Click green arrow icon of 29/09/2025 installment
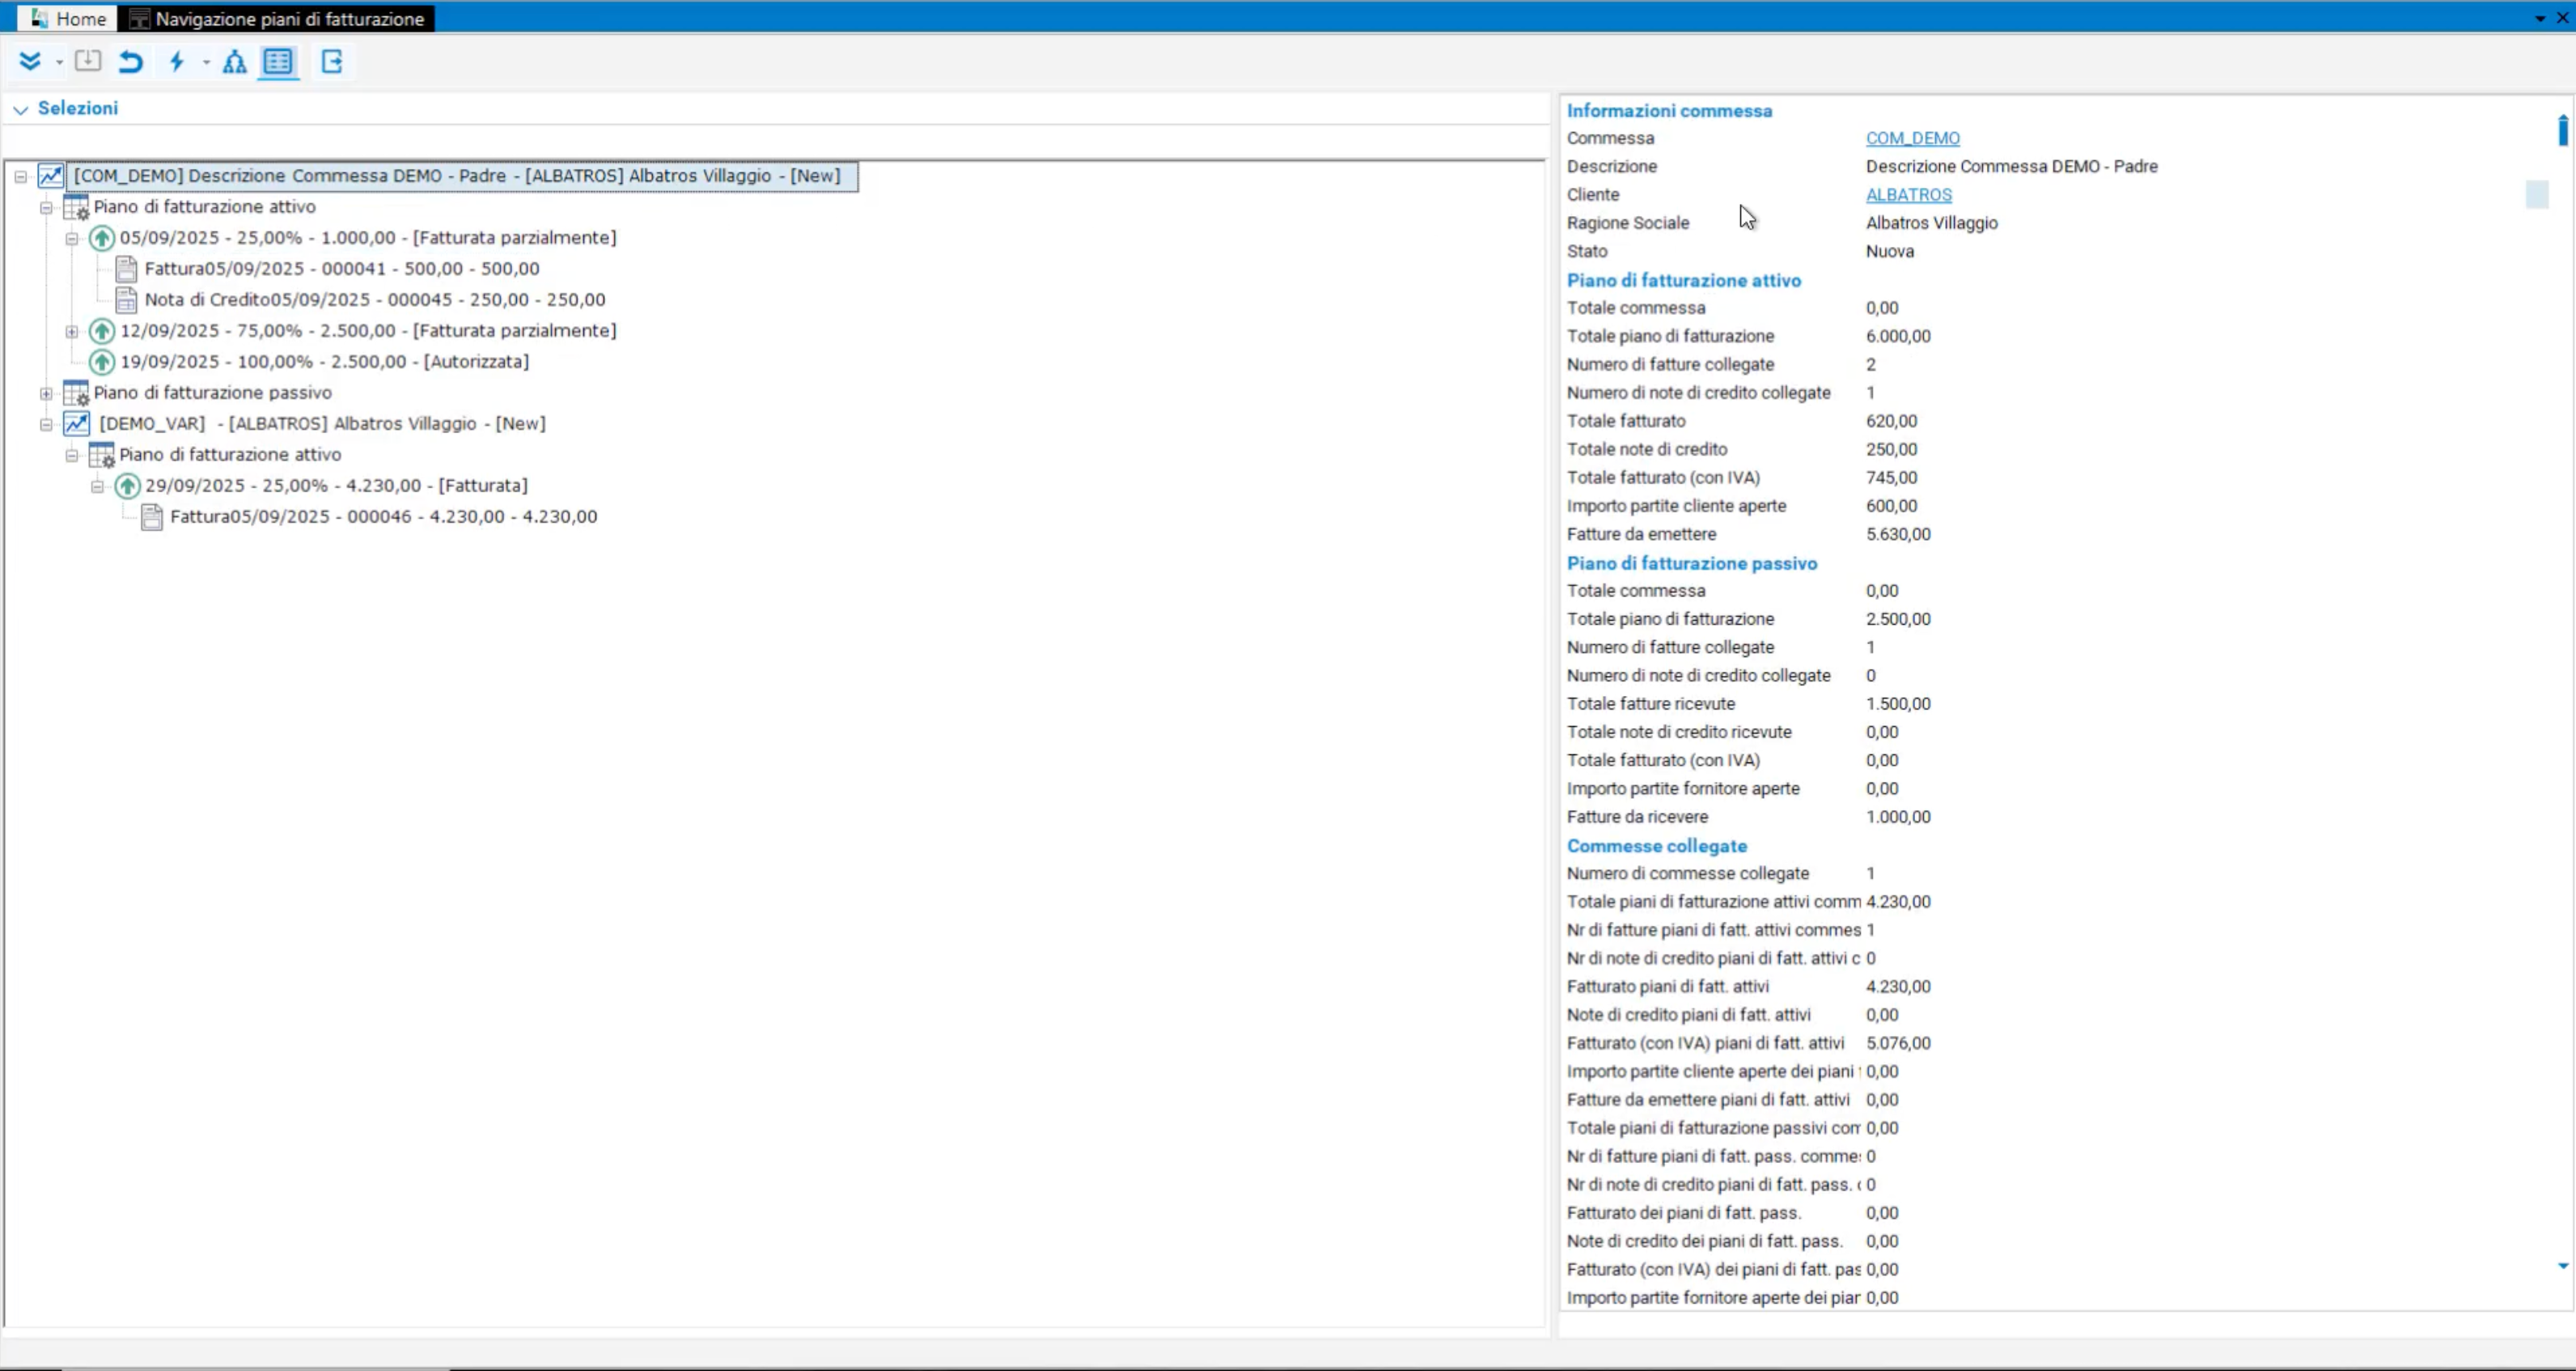 (x=127, y=486)
